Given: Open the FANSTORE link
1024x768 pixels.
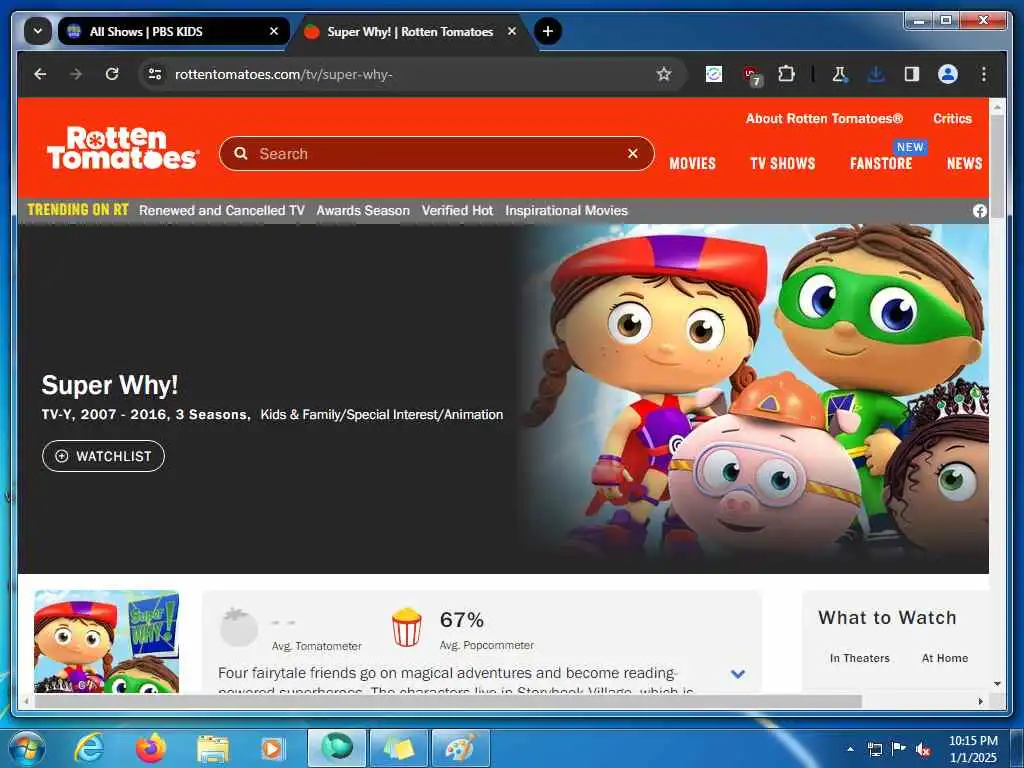Looking at the screenshot, I should click(x=880, y=163).
